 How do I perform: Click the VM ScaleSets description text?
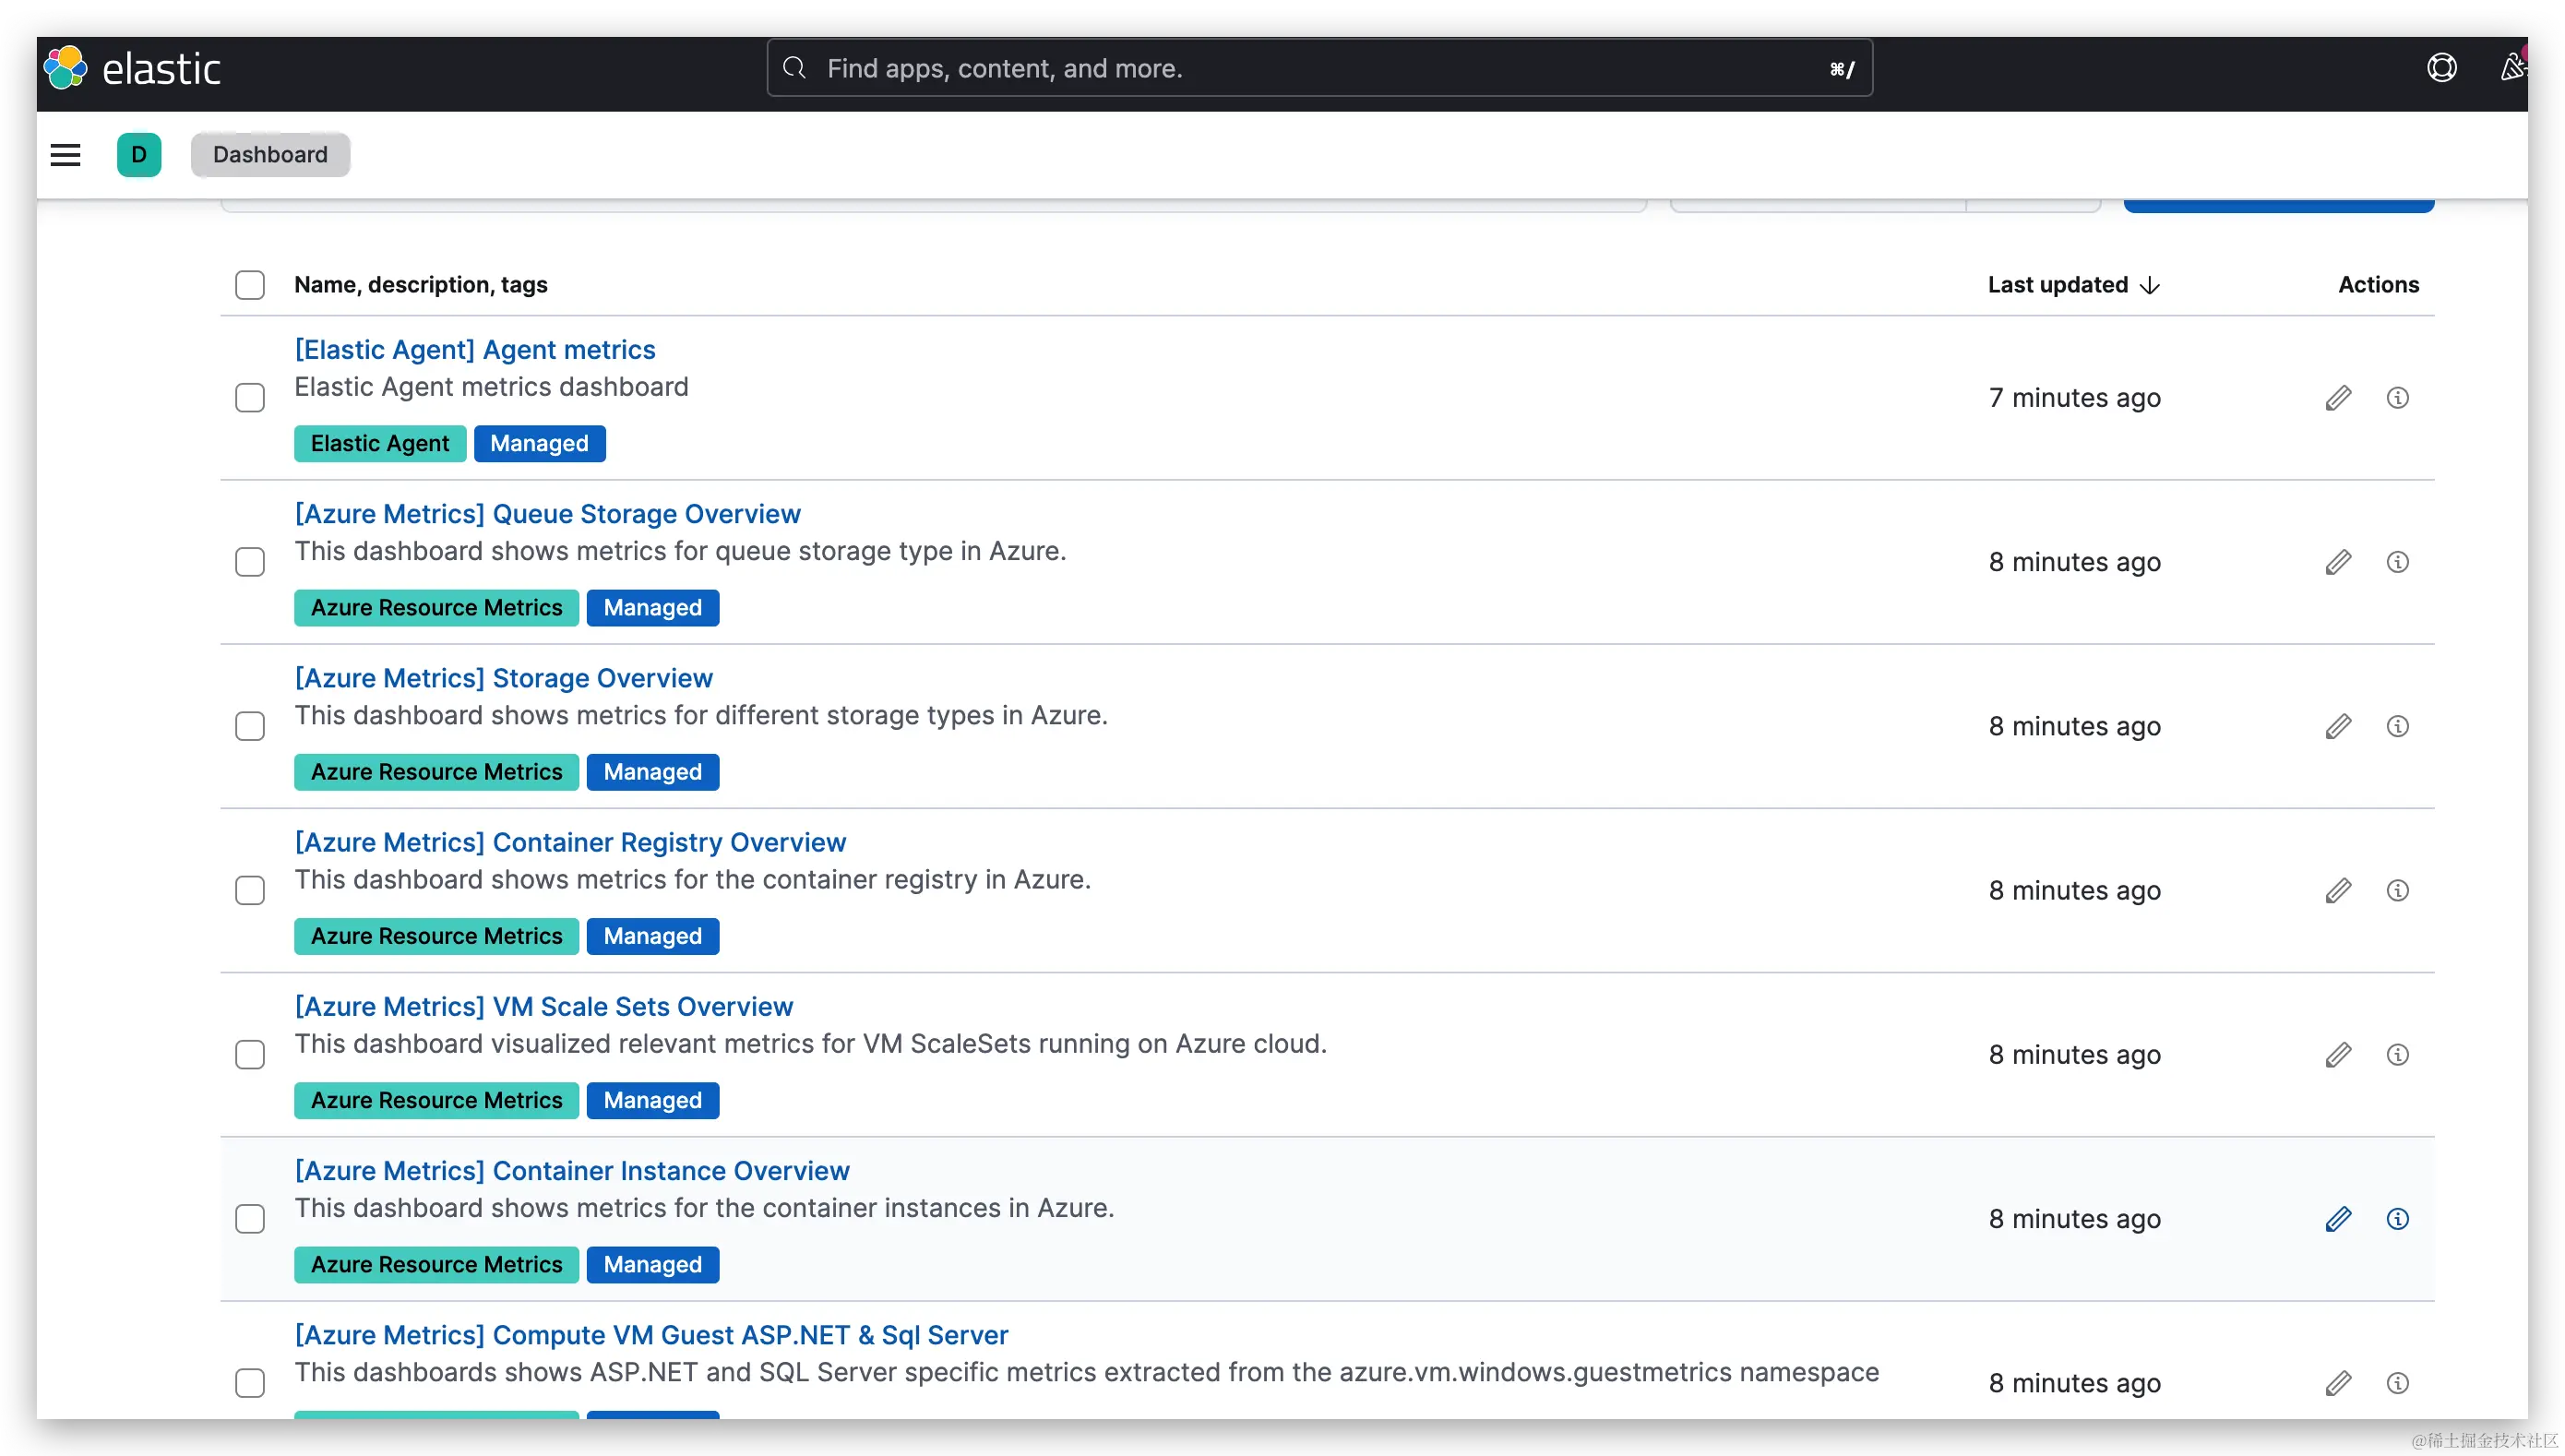[810, 1044]
